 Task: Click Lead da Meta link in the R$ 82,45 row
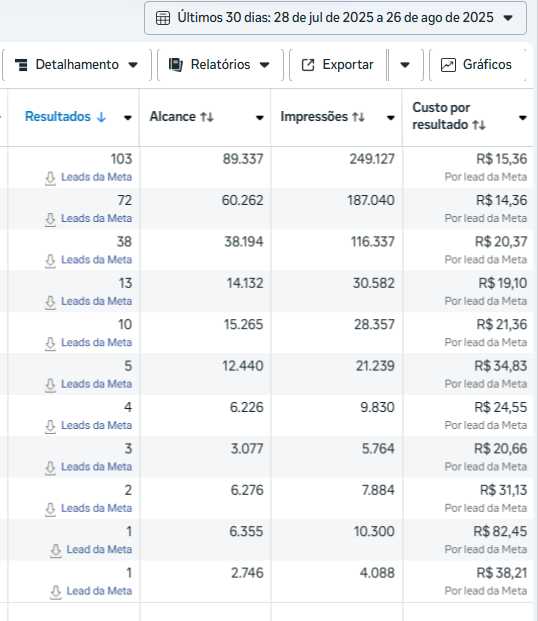click(99, 550)
